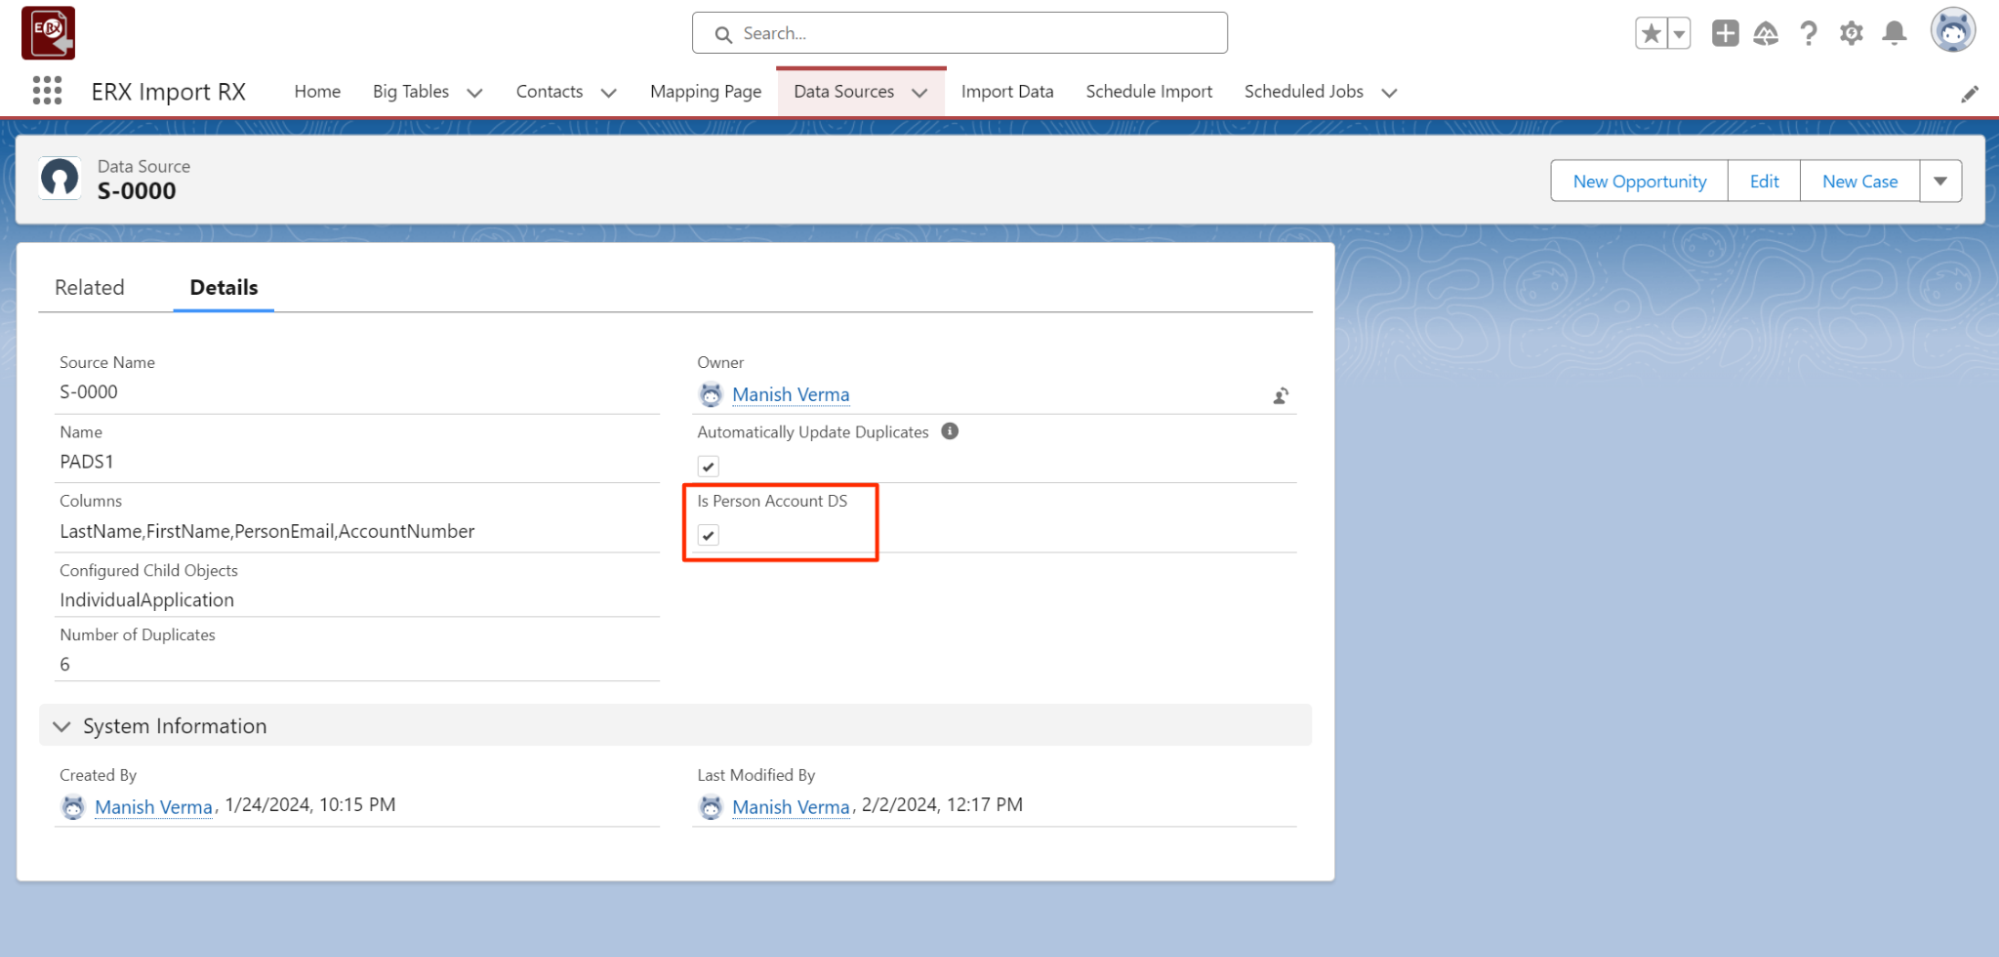The width and height of the screenshot is (1999, 957).
Task: Open the Manish Verma owner link
Action: pos(790,395)
